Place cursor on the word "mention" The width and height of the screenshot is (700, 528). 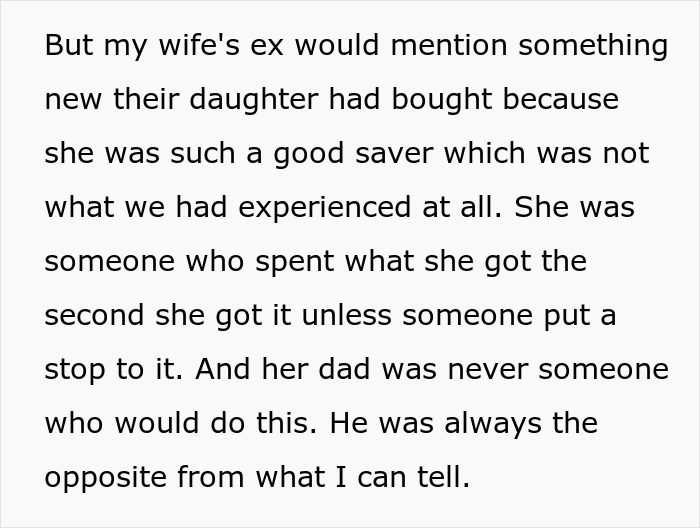point(449,45)
